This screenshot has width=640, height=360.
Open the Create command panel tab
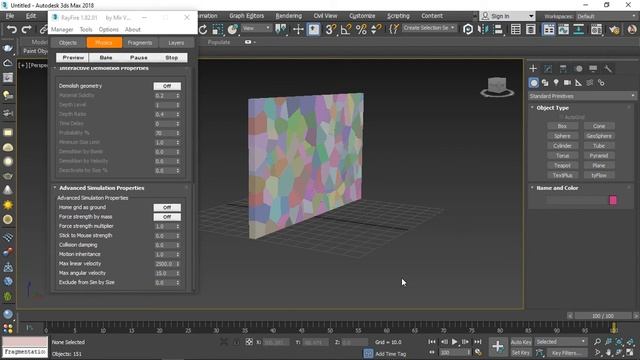[533, 69]
